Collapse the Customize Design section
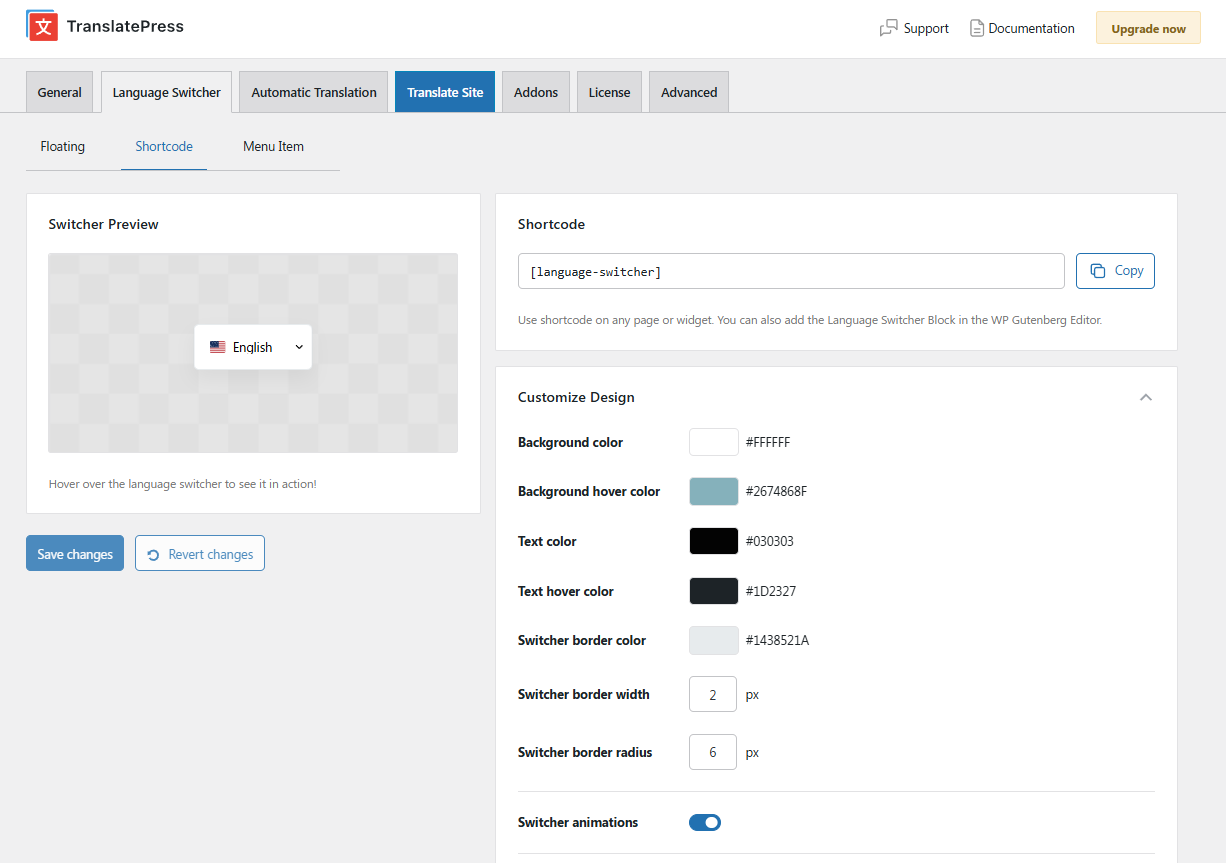 click(x=1146, y=397)
